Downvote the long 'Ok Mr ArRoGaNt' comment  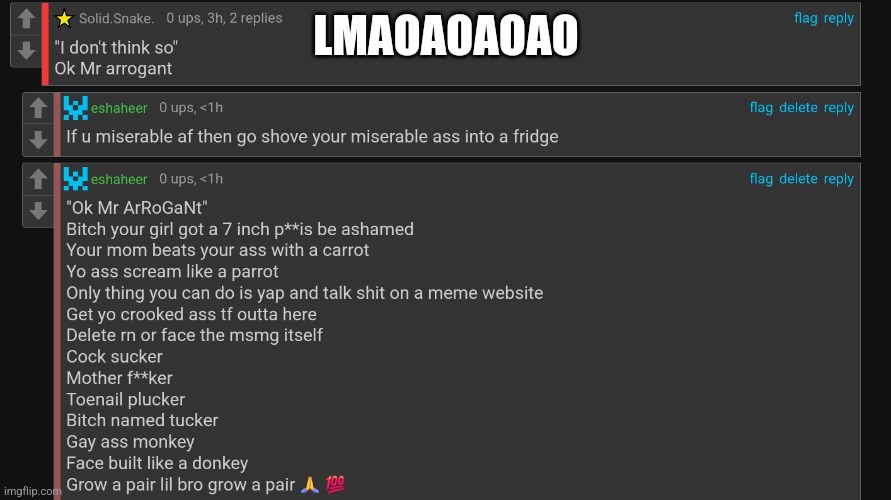pyautogui.click(x=38, y=210)
